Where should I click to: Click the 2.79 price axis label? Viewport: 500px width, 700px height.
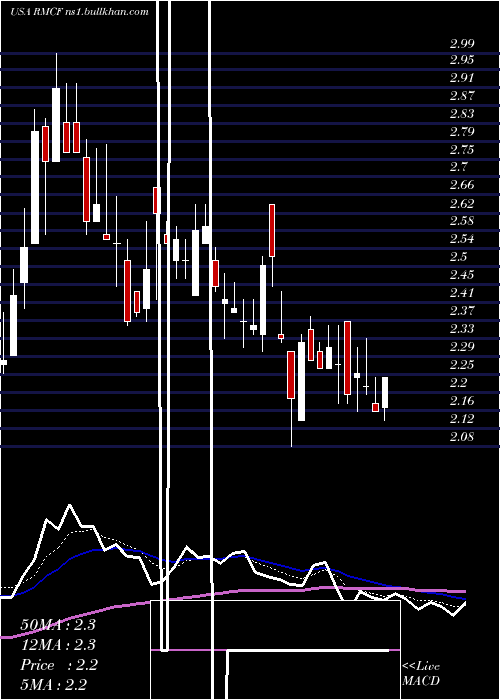tap(462, 131)
